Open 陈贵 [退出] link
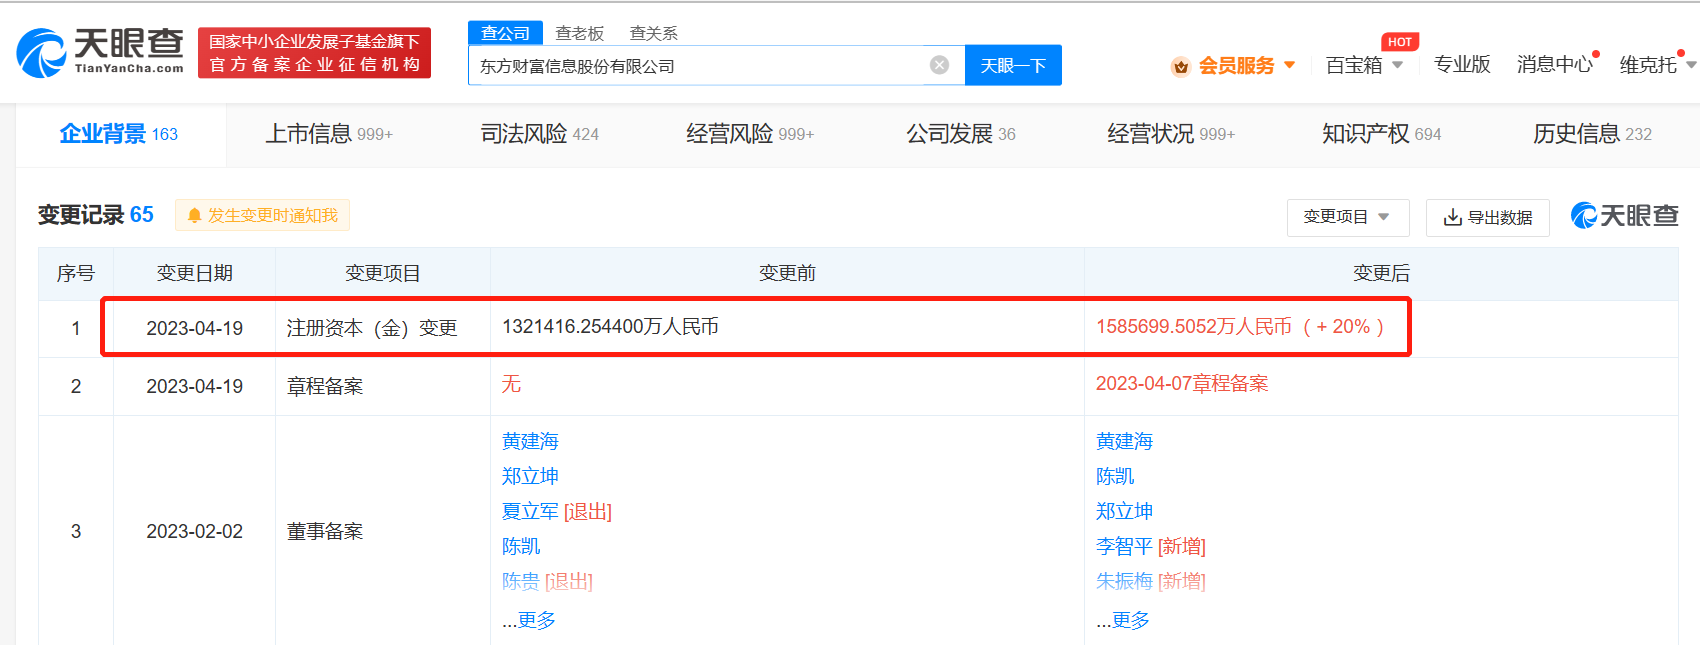 [x=547, y=581]
